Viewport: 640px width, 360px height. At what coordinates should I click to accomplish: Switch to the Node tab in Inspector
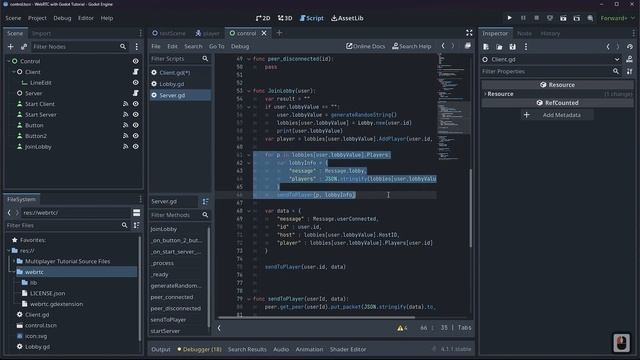coord(524,33)
